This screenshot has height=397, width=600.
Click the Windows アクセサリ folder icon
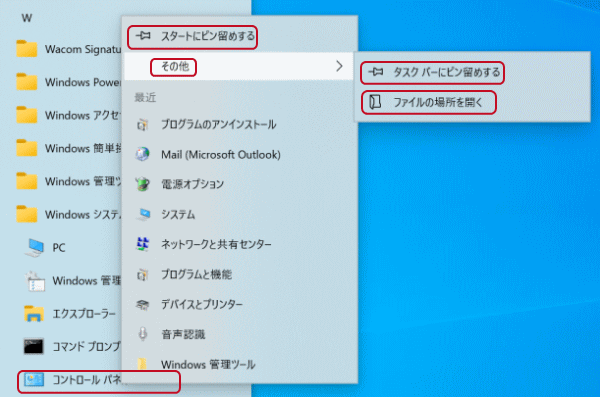point(26,115)
